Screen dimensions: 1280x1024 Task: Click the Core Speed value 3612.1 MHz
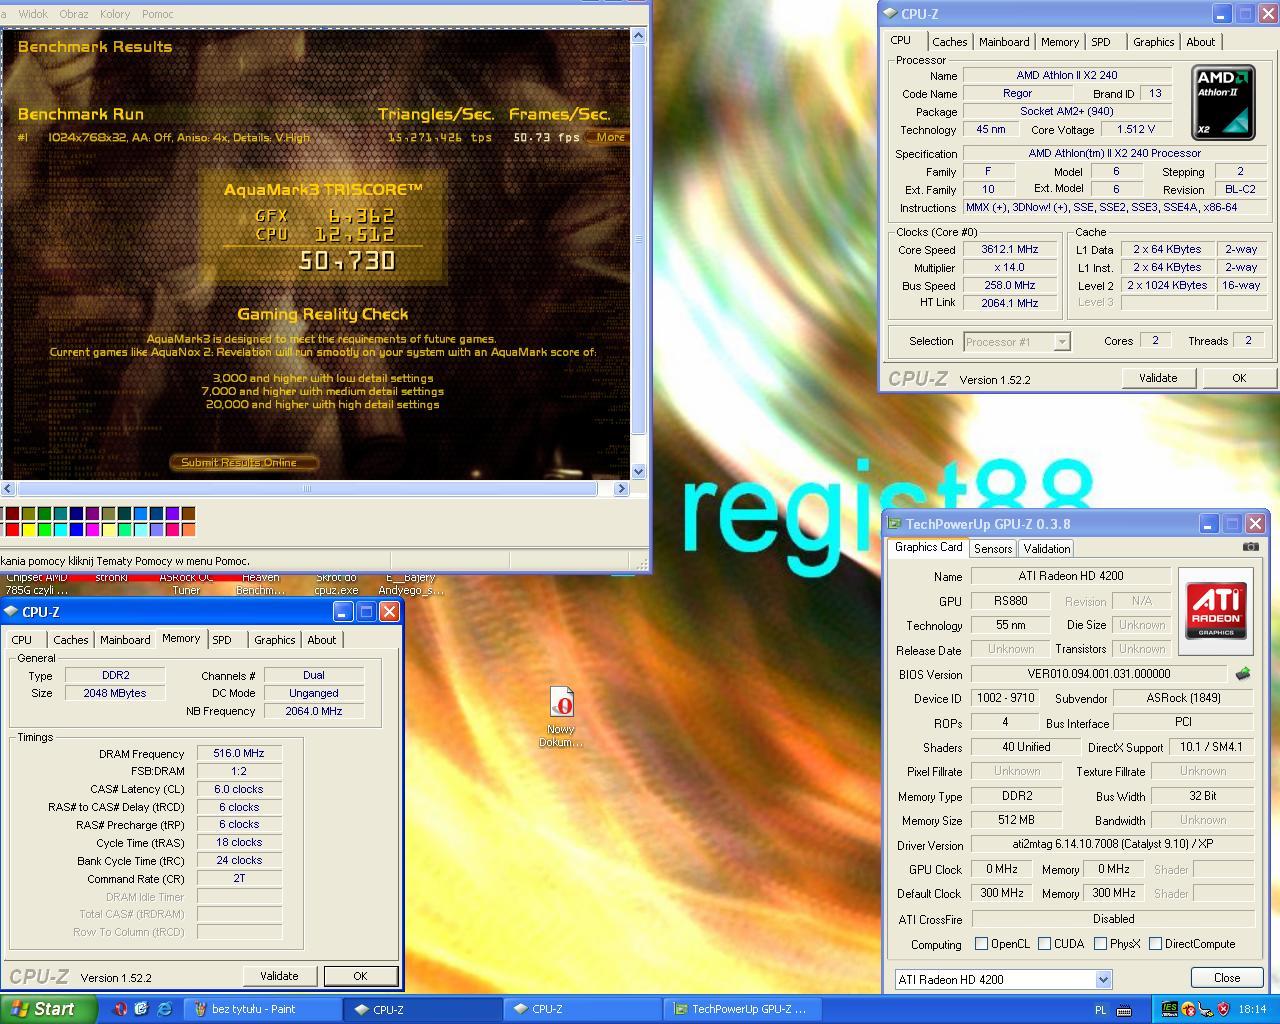(x=1009, y=250)
